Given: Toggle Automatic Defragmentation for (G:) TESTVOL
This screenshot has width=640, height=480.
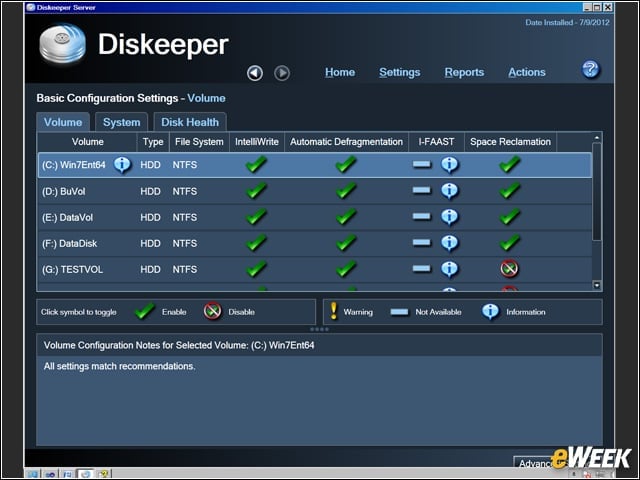Looking at the screenshot, I should tap(346, 269).
